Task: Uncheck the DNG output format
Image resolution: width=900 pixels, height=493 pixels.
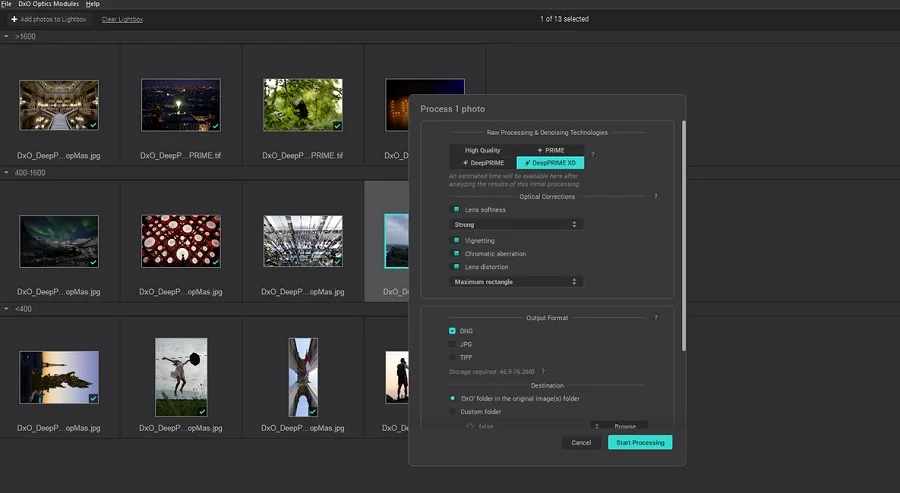Action: pyautogui.click(x=452, y=331)
